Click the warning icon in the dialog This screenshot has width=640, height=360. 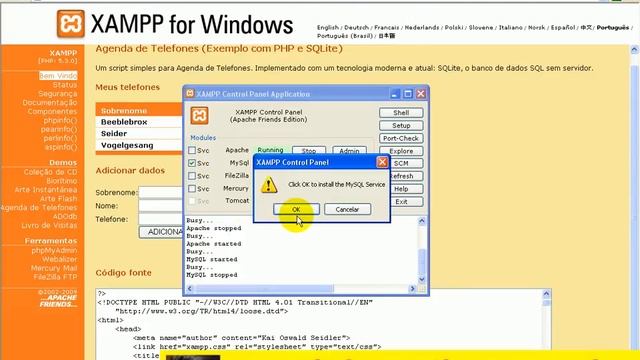(x=269, y=185)
